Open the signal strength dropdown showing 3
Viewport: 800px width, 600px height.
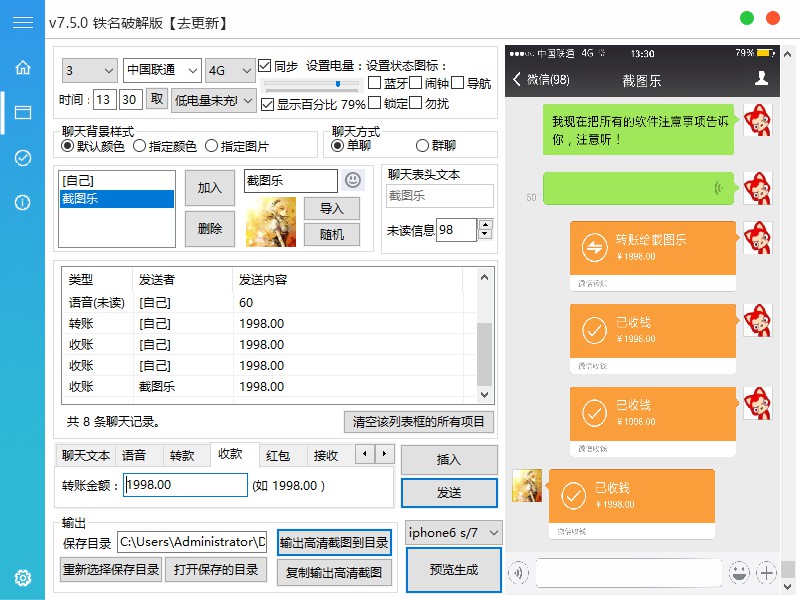click(90, 70)
